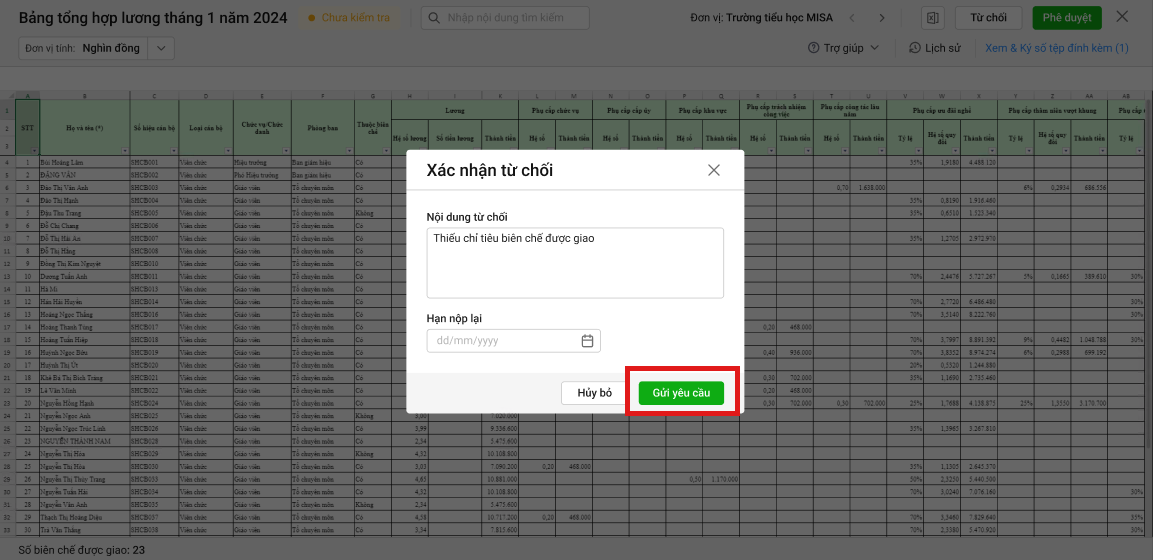Open filter dropdown on Phòng ban column
Image resolution: width=1153 pixels, height=560 pixels.
(350, 150)
